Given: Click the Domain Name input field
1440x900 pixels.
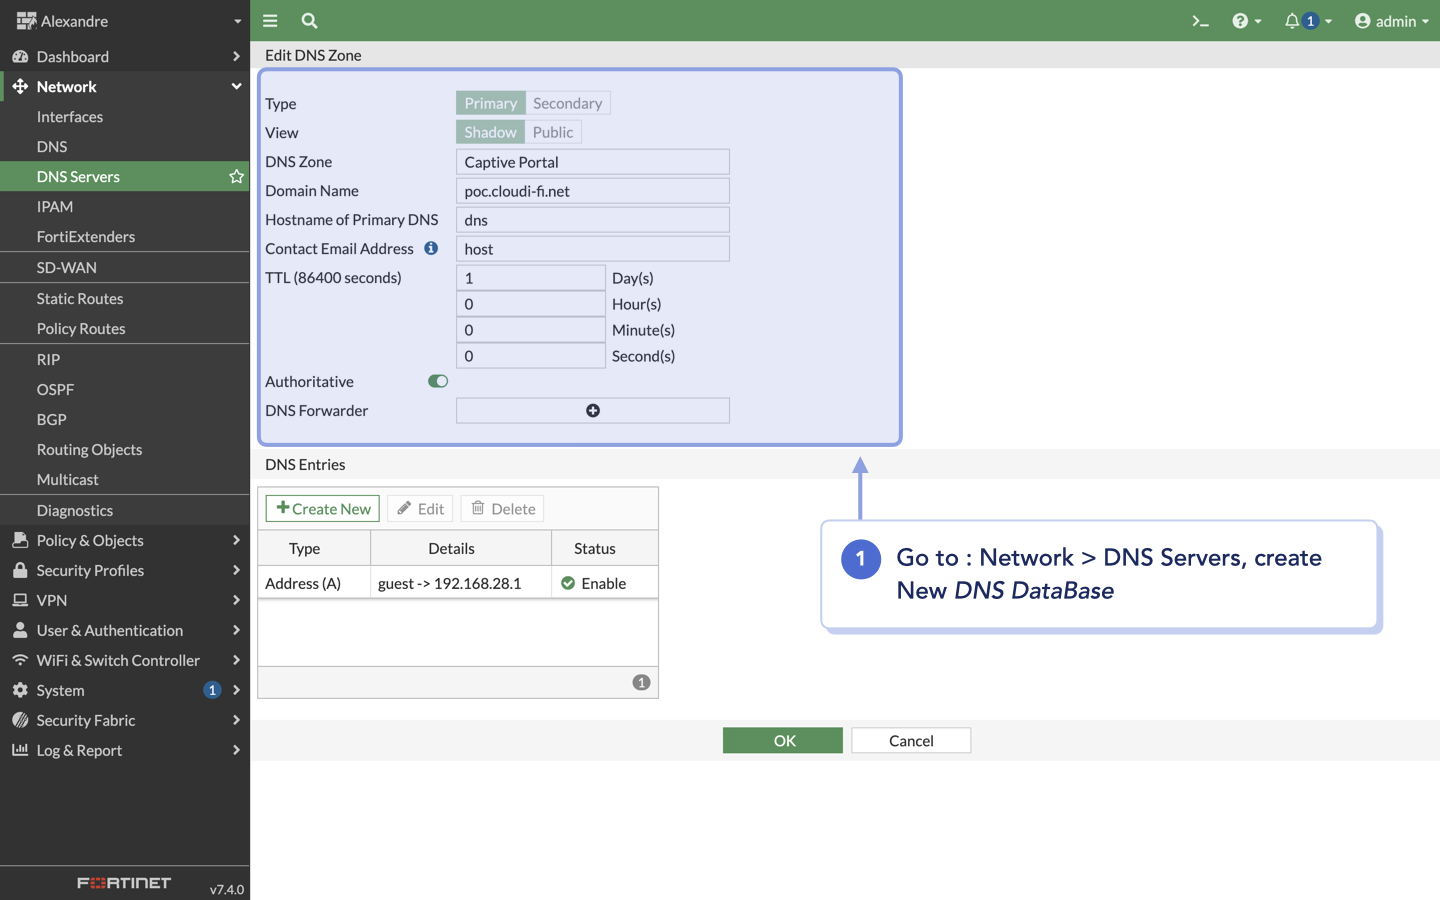Looking at the screenshot, I should click(x=592, y=190).
